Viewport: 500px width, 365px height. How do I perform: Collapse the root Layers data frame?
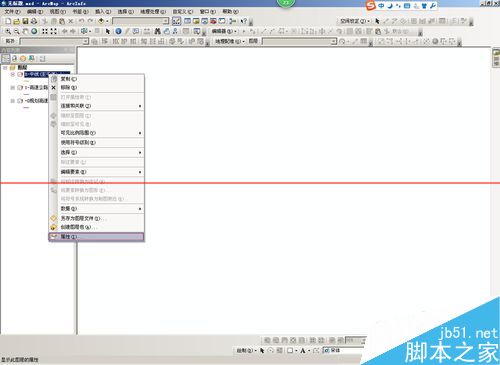coord(5,68)
